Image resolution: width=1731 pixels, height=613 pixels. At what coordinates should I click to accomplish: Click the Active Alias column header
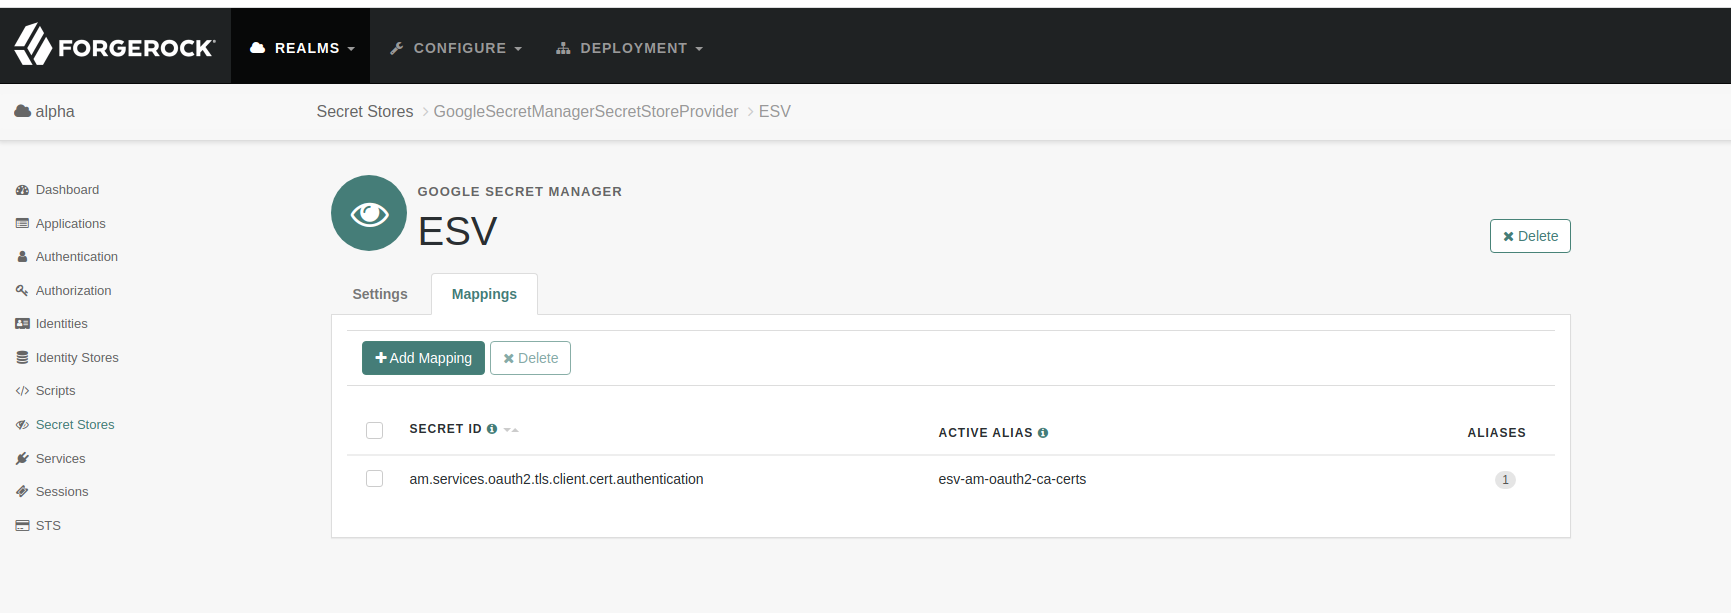[x=985, y=433]
